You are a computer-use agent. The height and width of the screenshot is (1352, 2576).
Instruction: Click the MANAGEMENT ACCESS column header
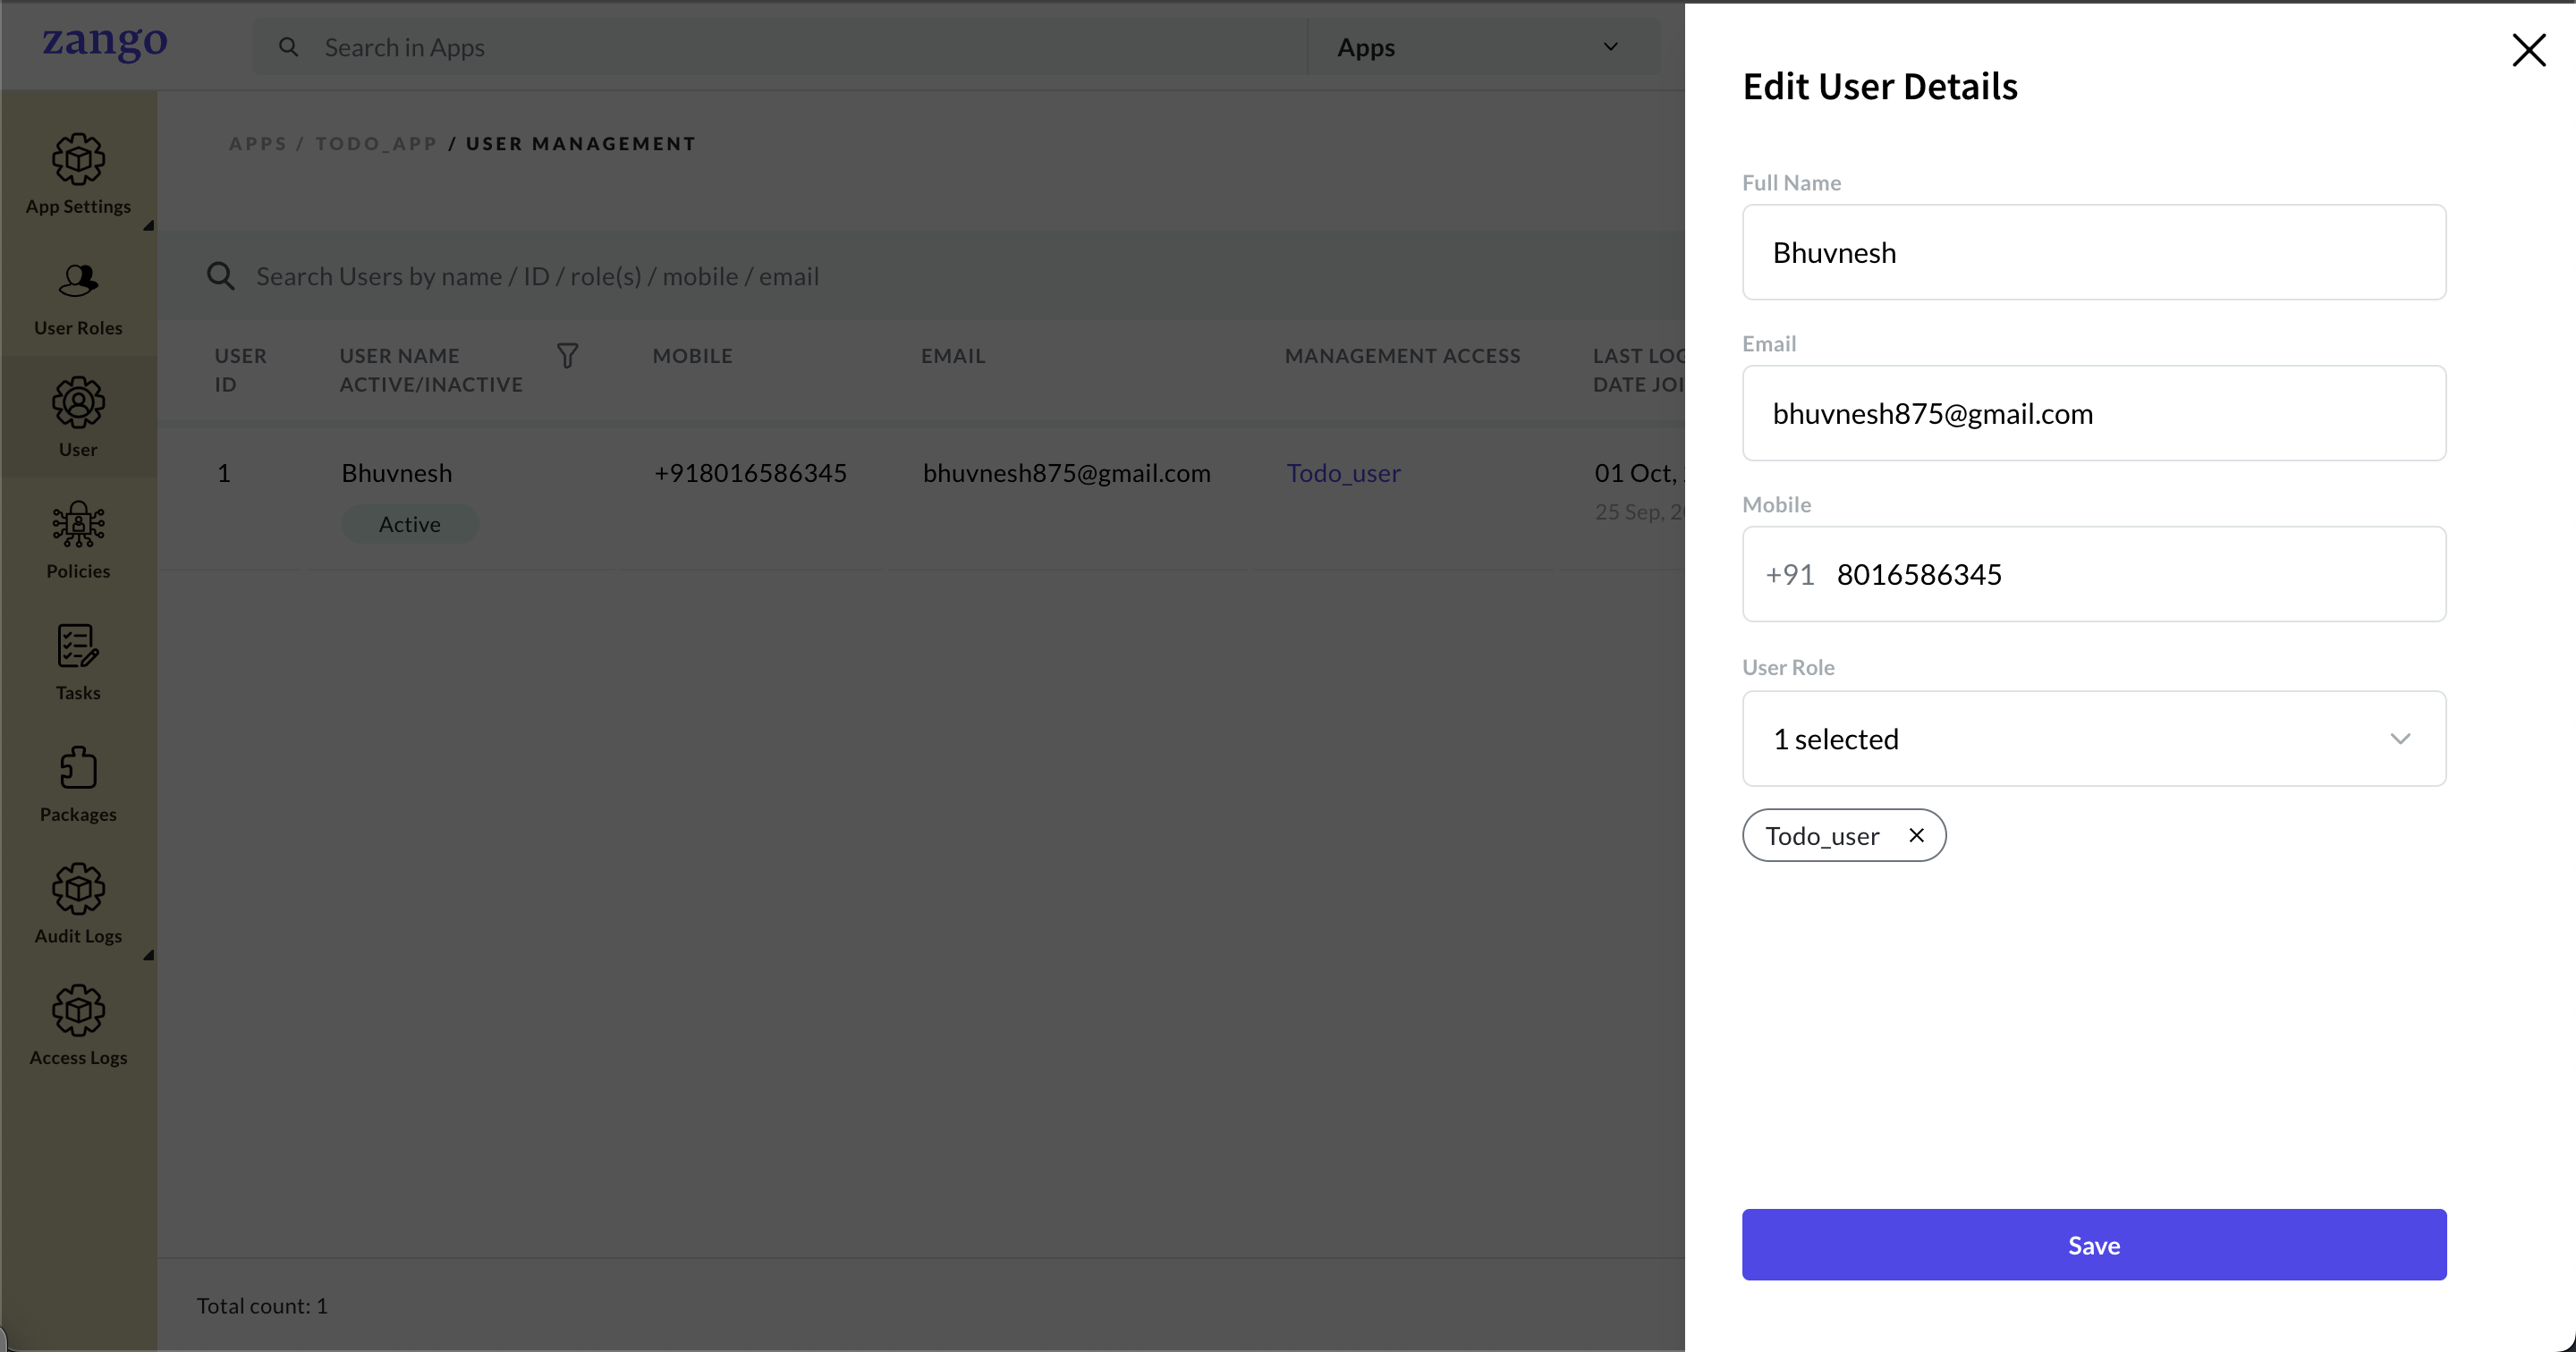[x=1402, y=356]
